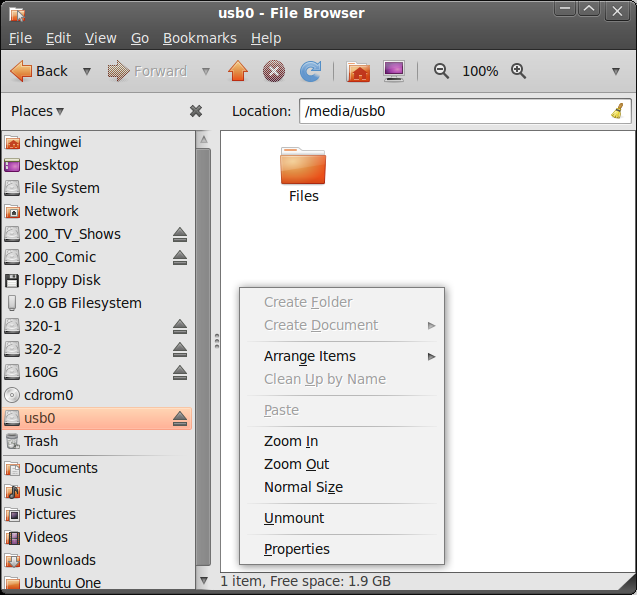This screenshot has width=637, height=595.
Task: Open Network in the sidebar
Action: click(98, 211)
